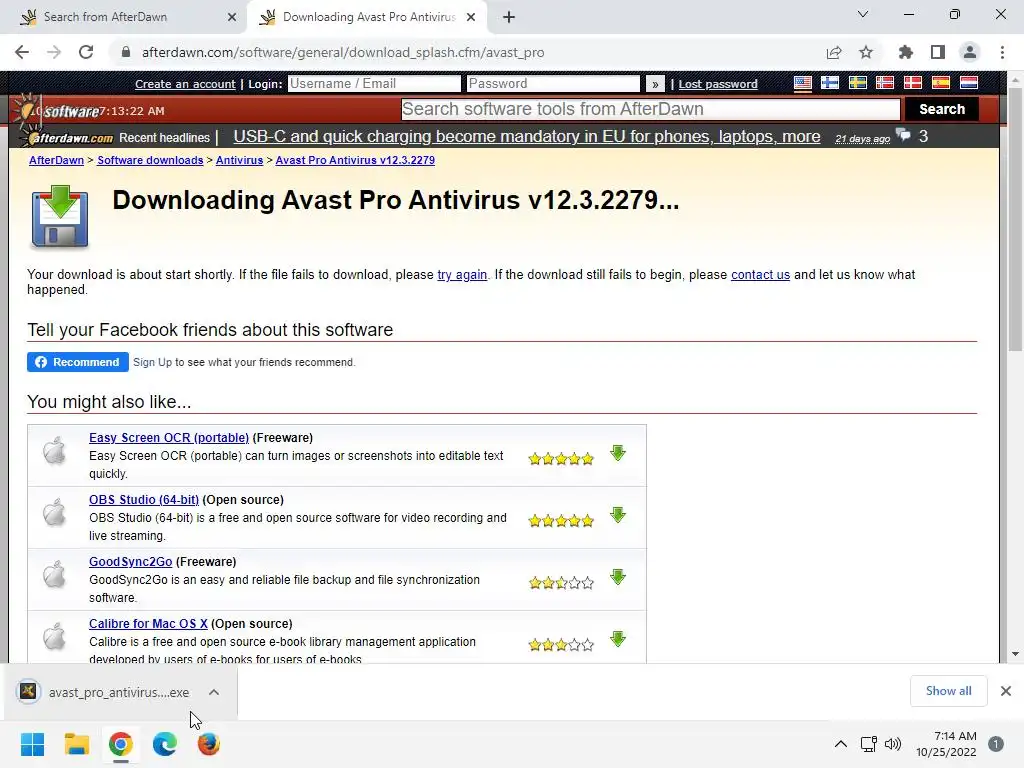Close the Downloading Avast Pro tab

tap(471, 18)
